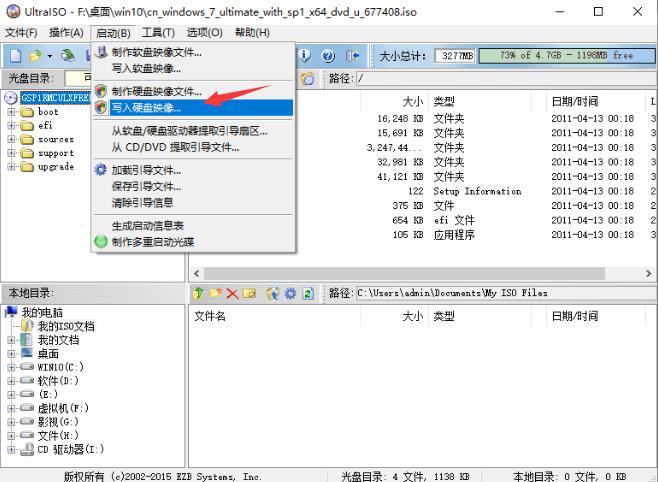
Task: Expand the upgrade folder tree node
Action: 11,167
